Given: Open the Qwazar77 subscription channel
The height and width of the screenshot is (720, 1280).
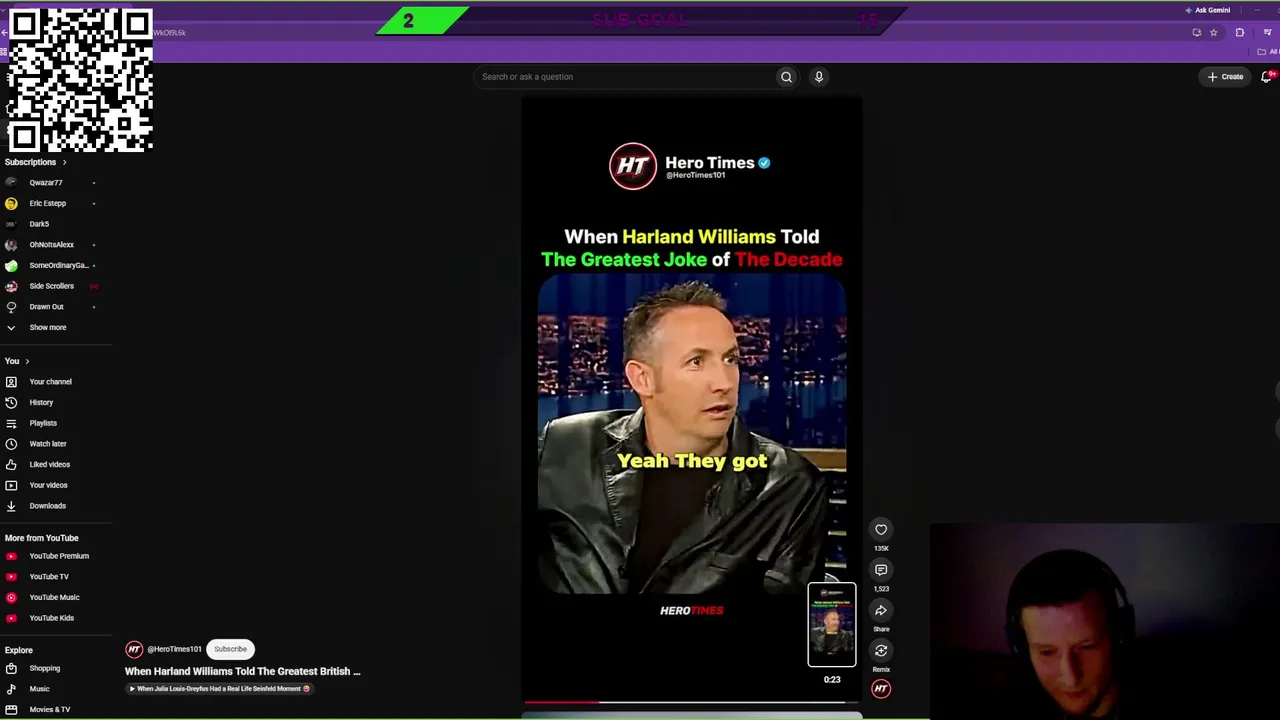Looking at the screenshot, I should tap(48, 183).
